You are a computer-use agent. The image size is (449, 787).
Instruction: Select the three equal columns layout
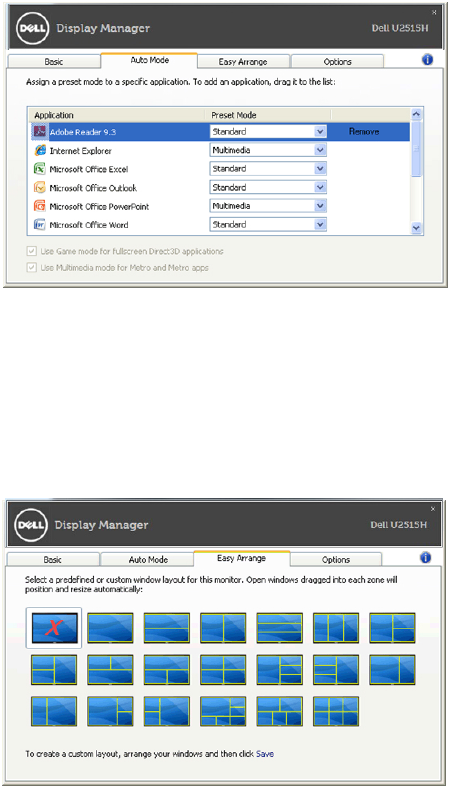336,628
